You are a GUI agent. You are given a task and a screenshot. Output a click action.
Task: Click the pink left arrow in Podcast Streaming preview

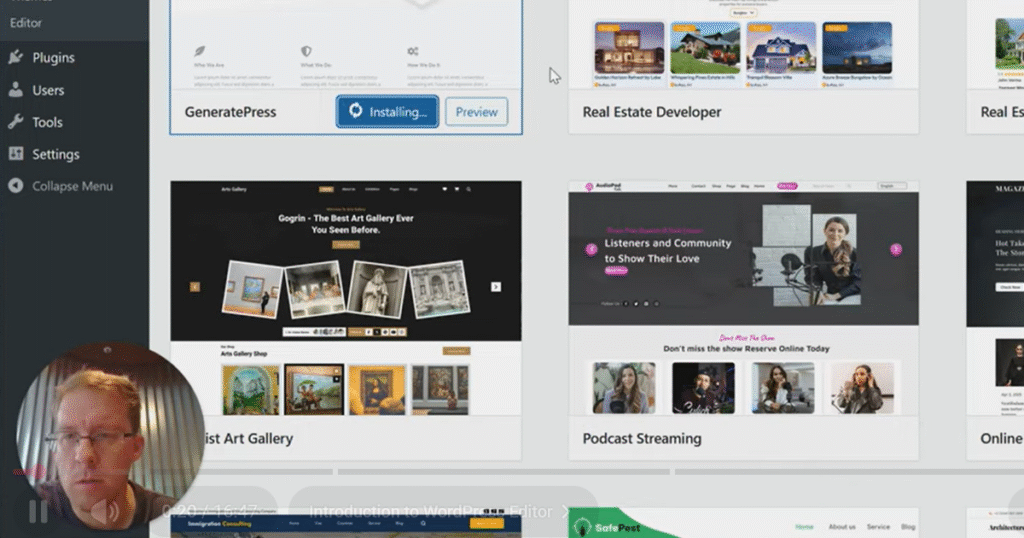[592, 249]
